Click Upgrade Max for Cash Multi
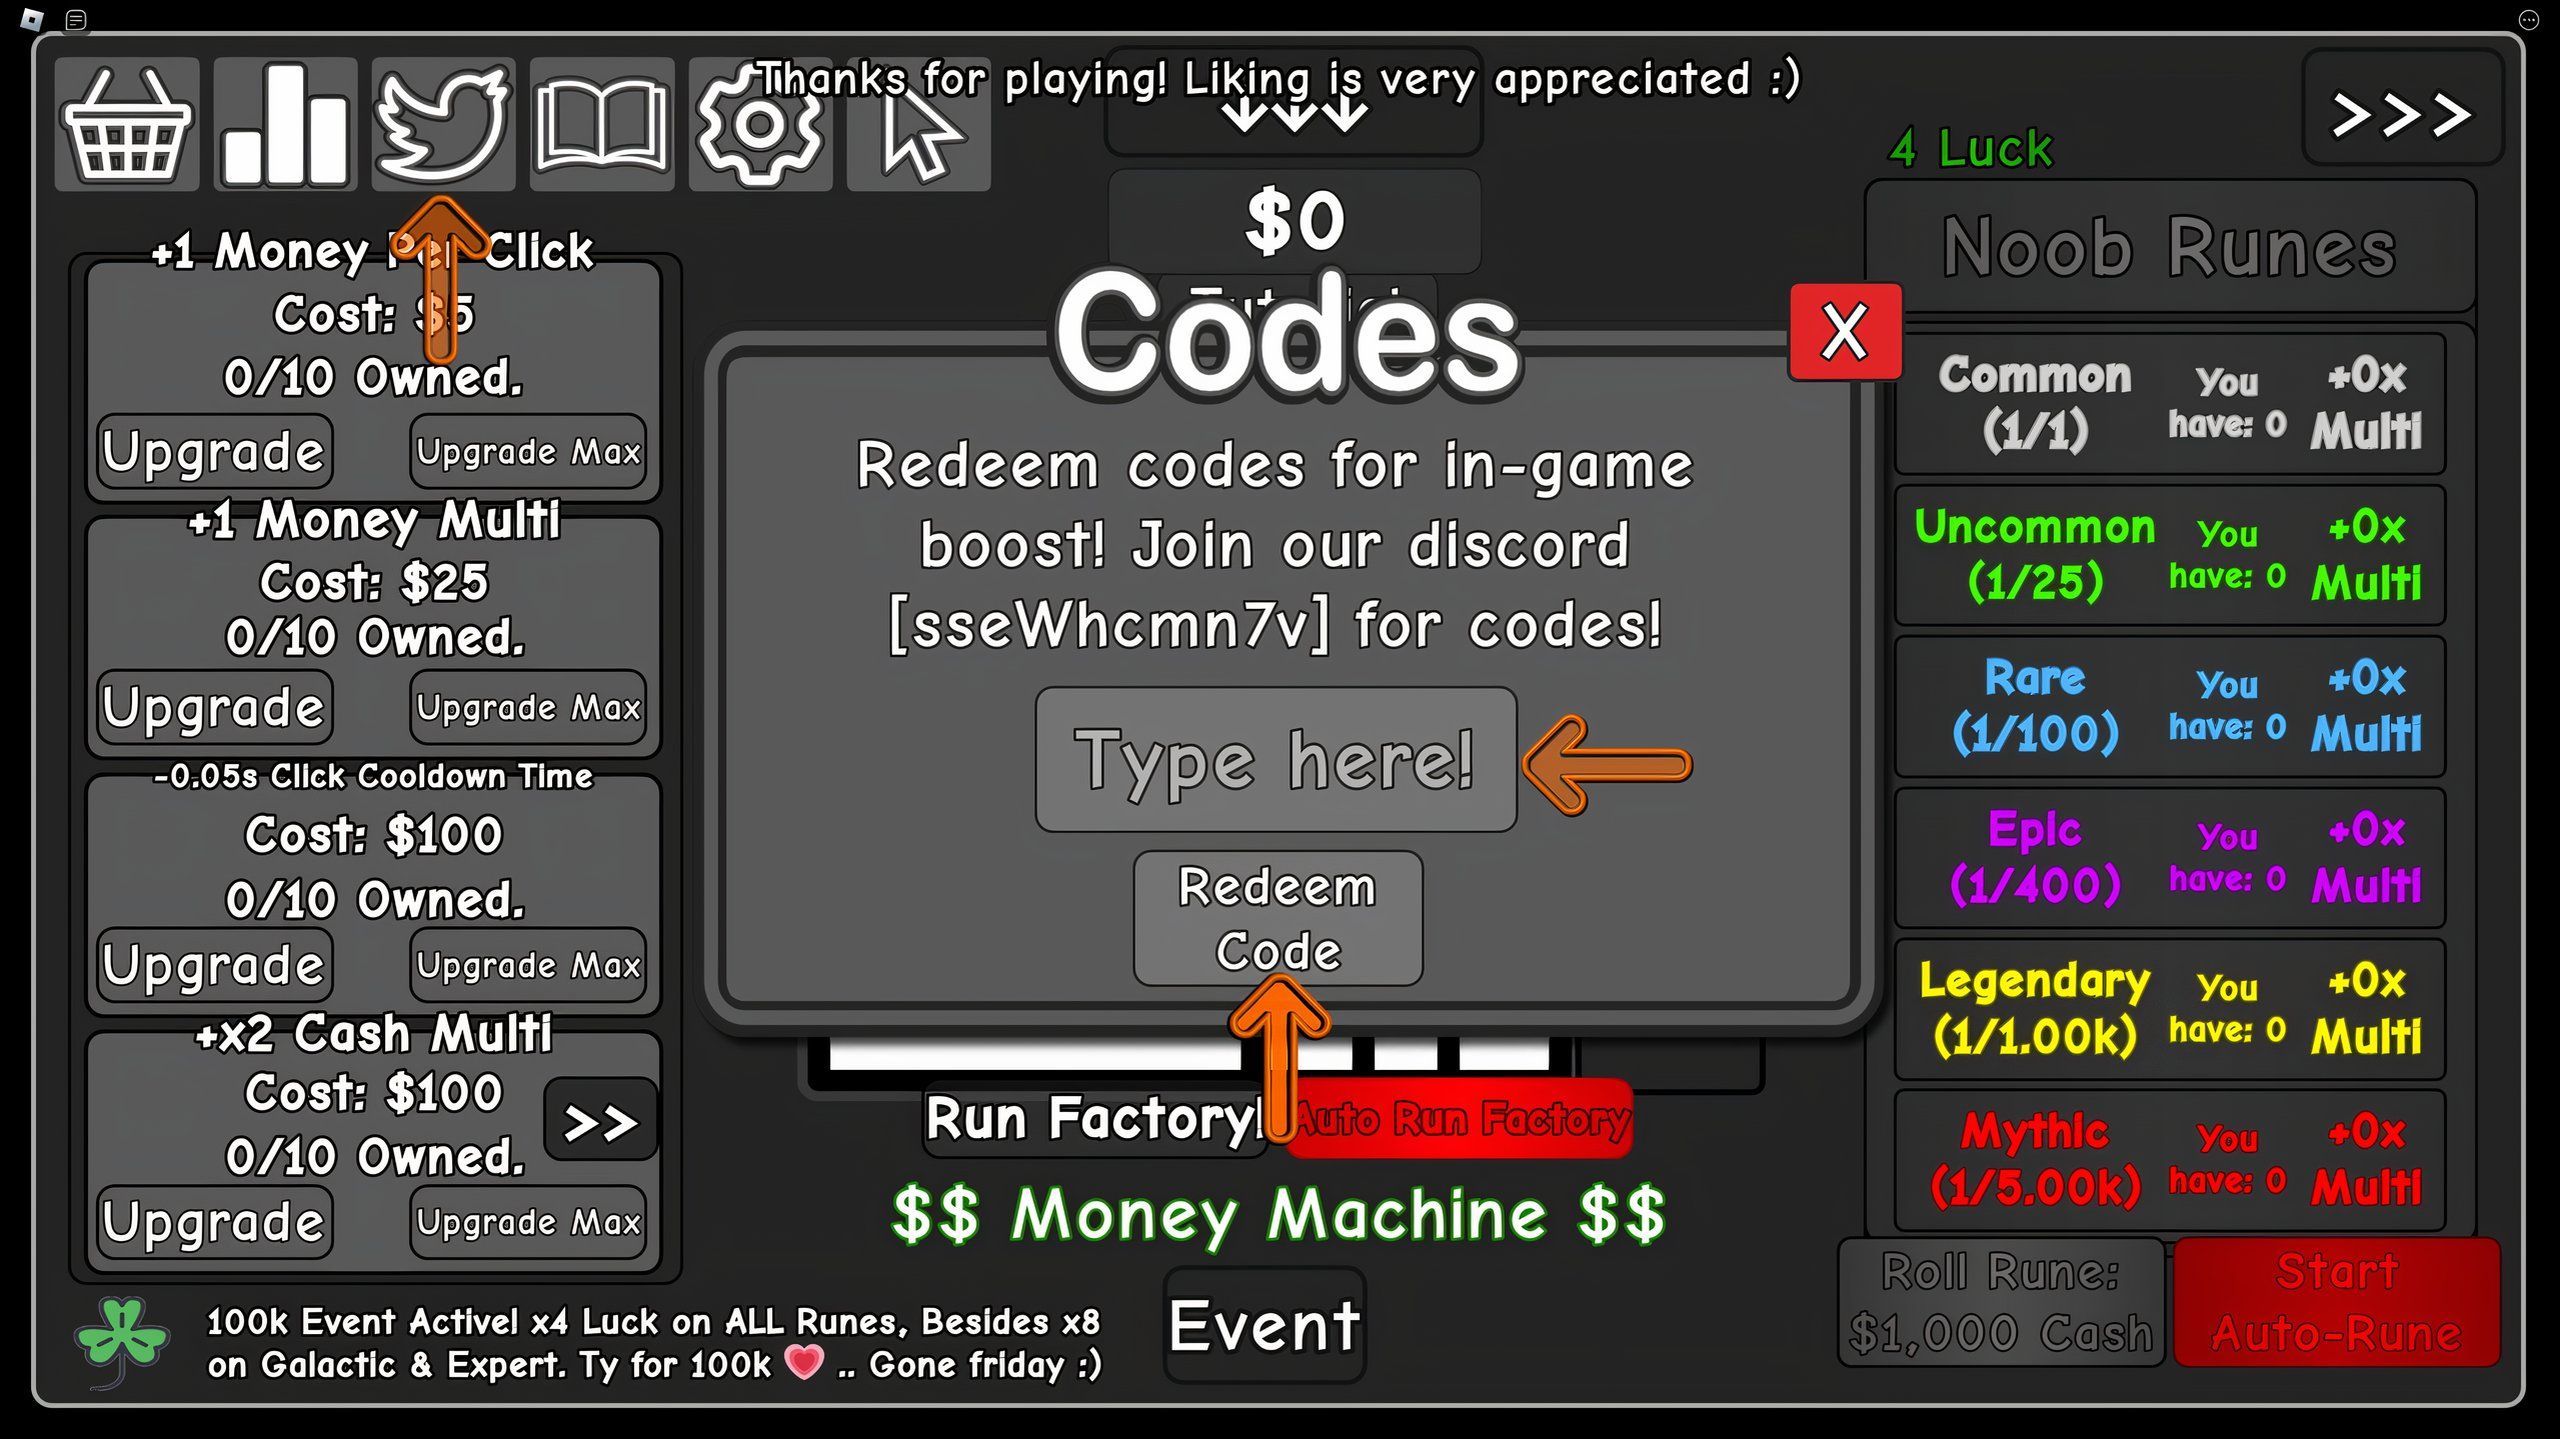The height and width of the screenshot is (1439, 2560). (x=526, y=1219)
